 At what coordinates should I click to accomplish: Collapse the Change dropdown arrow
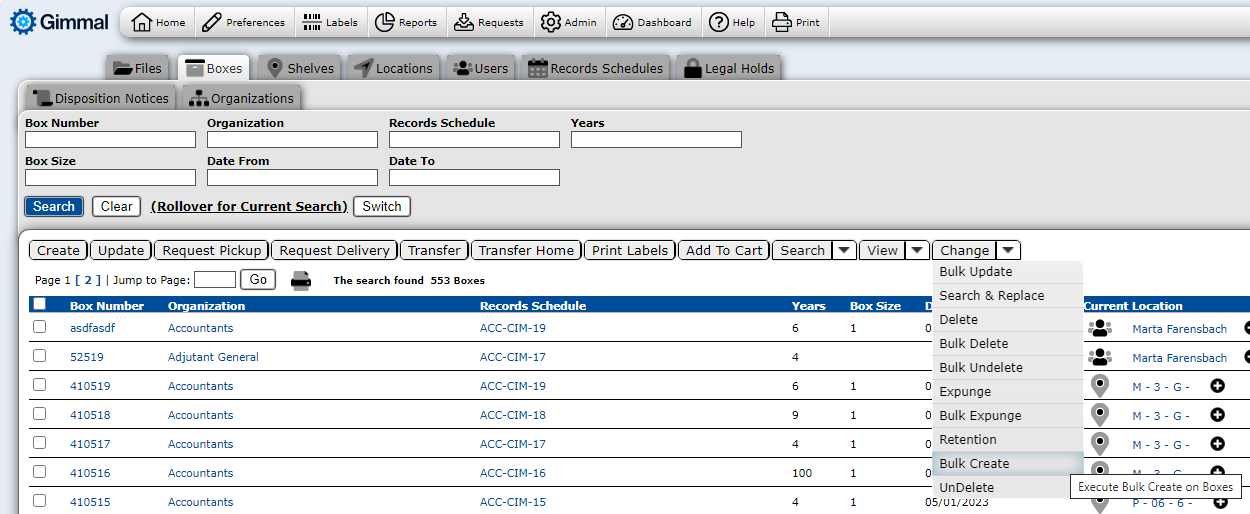(1008, 251)
